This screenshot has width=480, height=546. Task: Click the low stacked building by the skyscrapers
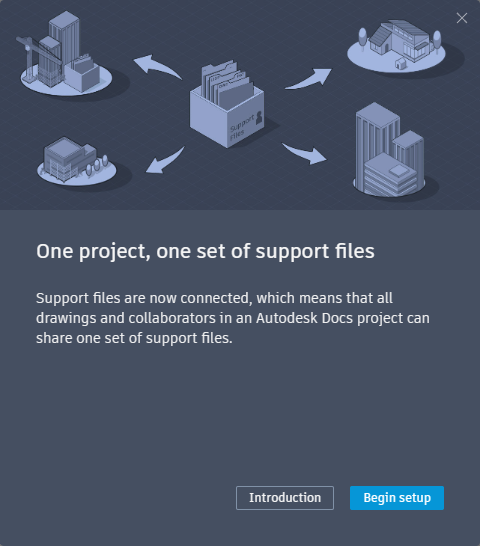390,174
